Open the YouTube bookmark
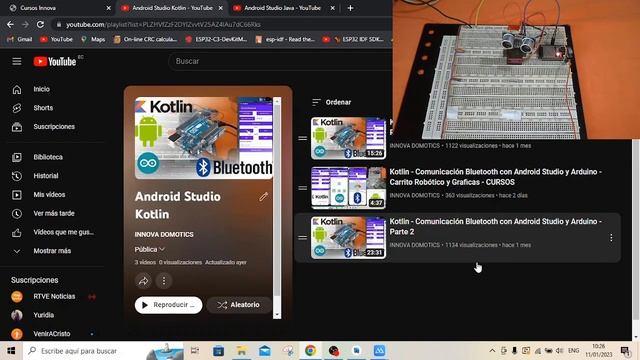 (56, 39)
